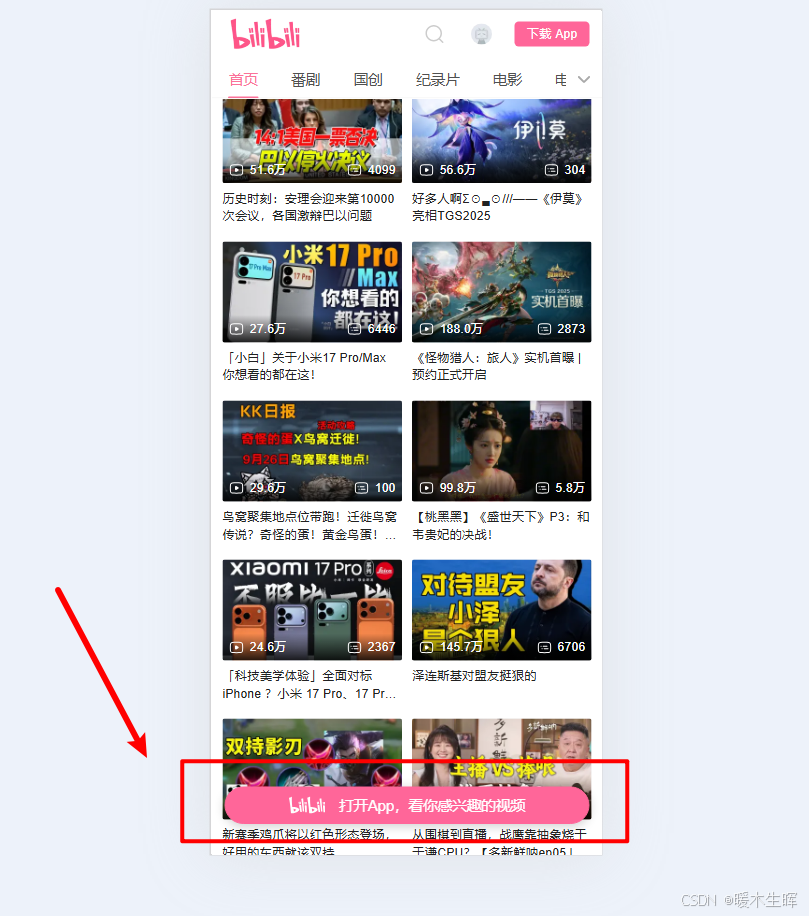Click play count icon beside 51.6万
The height and width of the screenshot is (916, 809).
(x=237, y=170)
